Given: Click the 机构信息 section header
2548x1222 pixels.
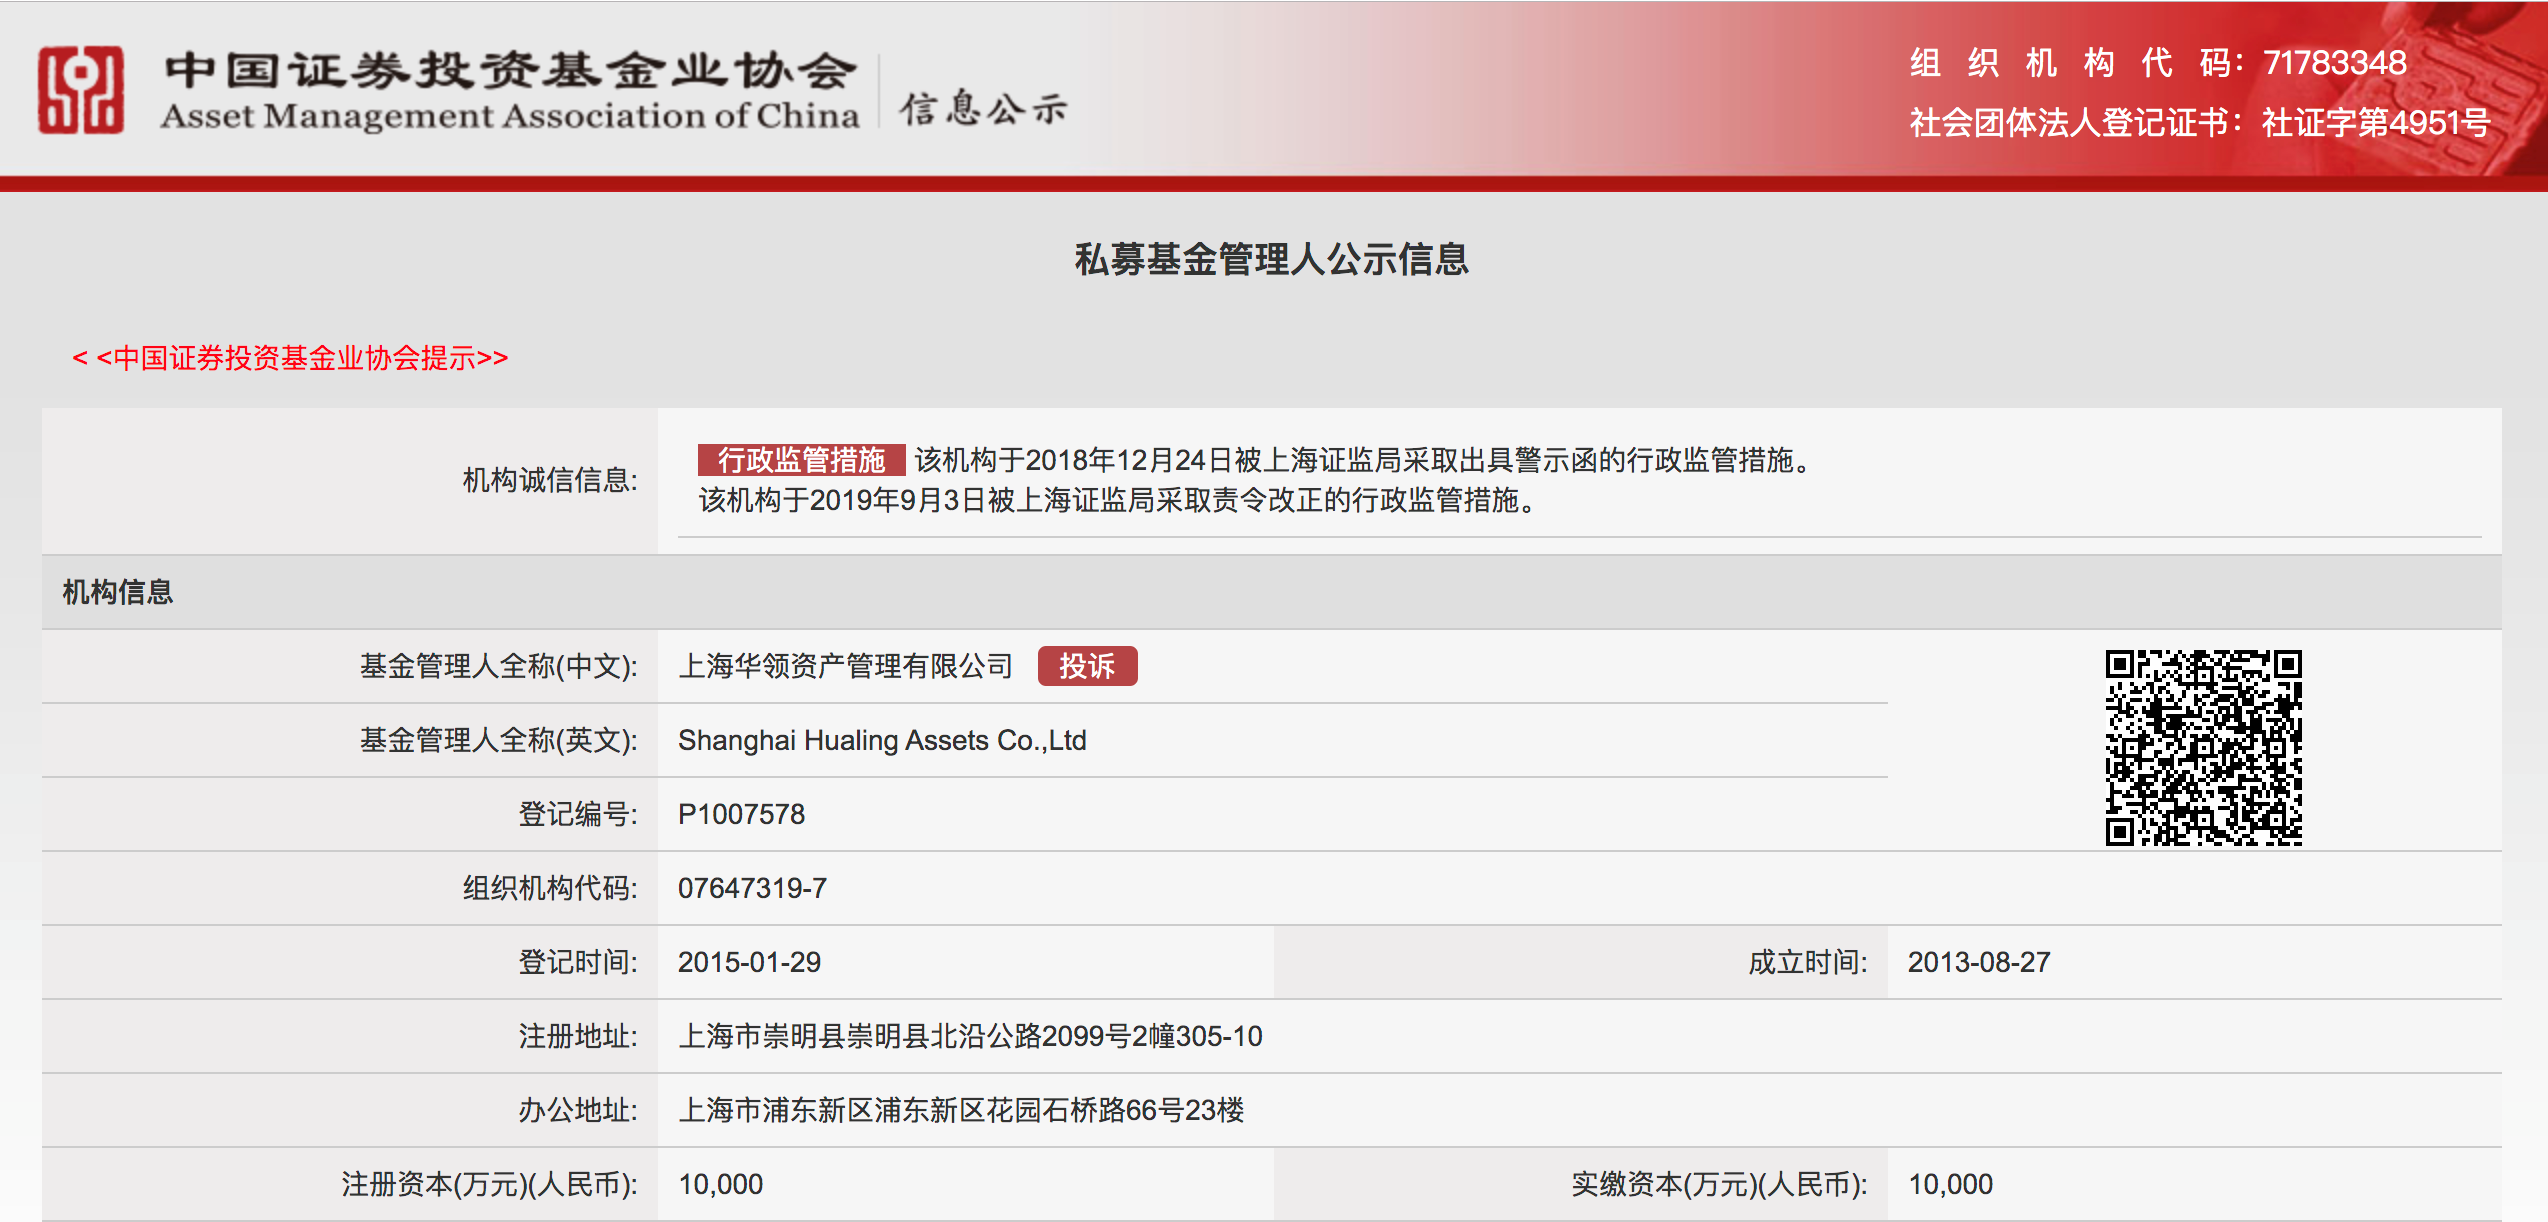Looking at the screenshot, I should click(118, 592).
